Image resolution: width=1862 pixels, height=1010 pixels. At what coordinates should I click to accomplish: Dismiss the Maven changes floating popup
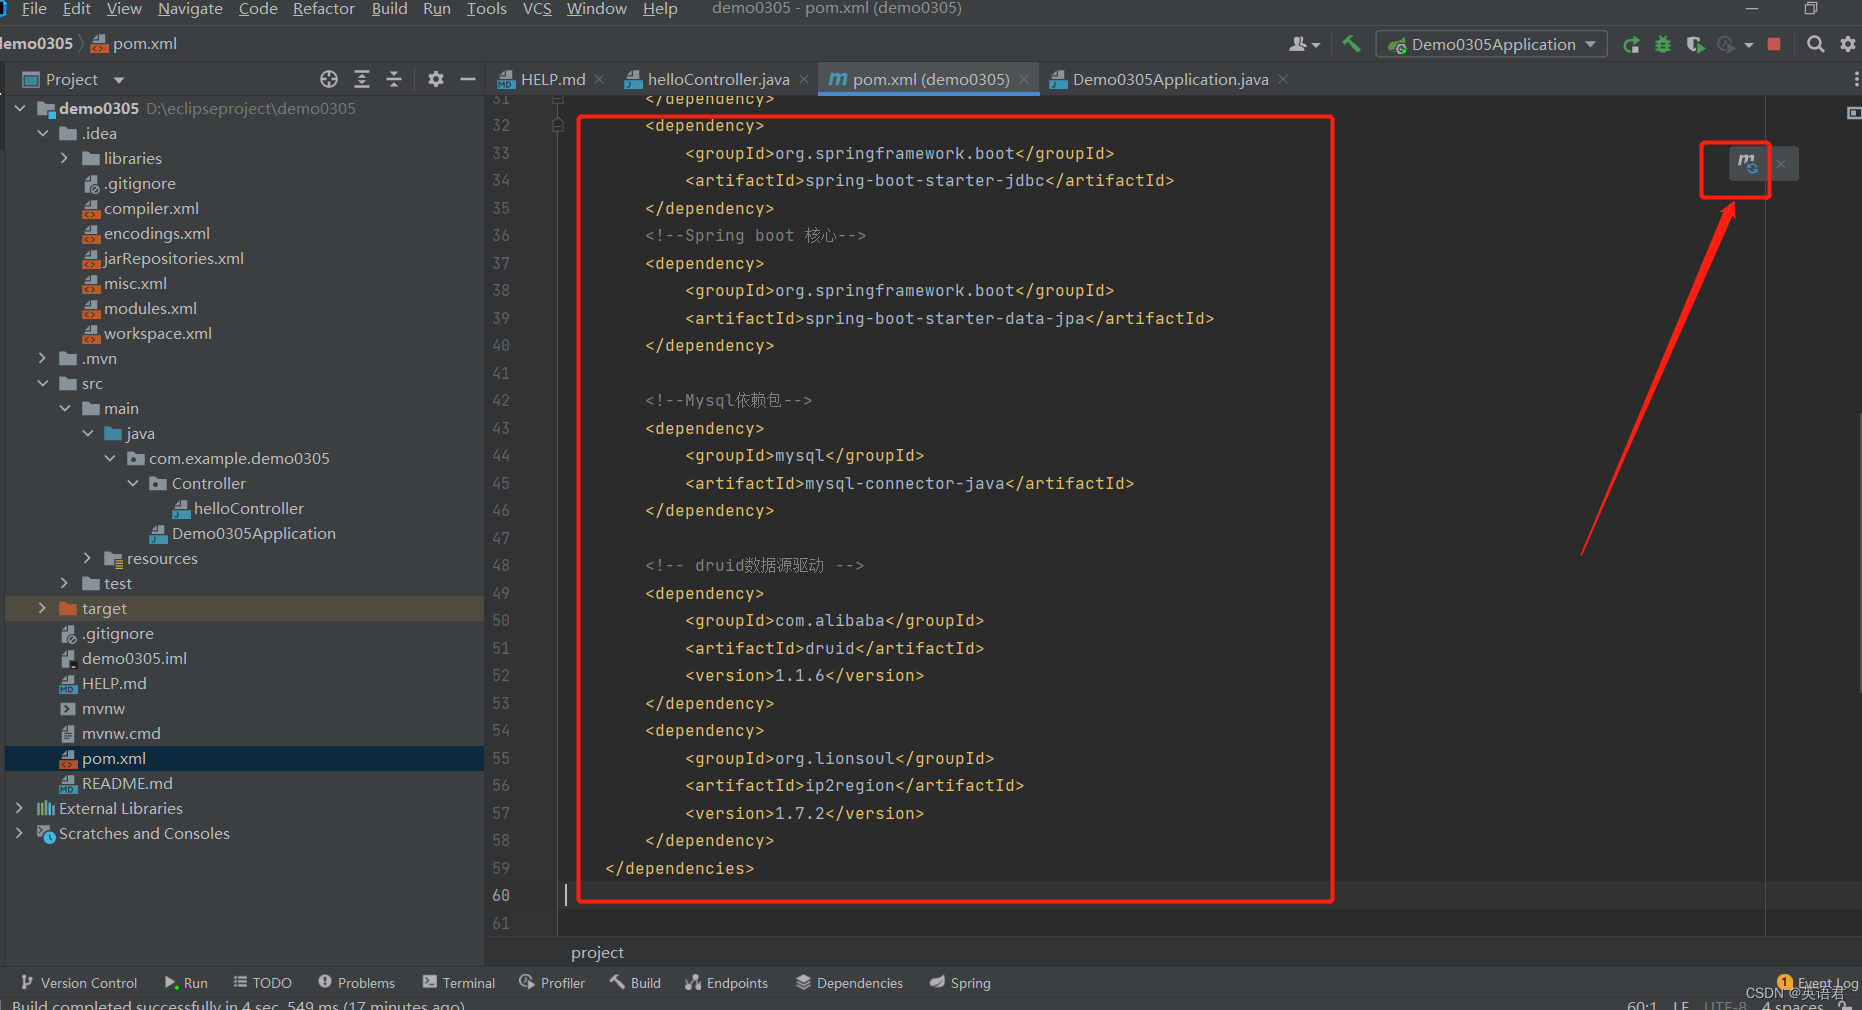tap(1781, 164)
